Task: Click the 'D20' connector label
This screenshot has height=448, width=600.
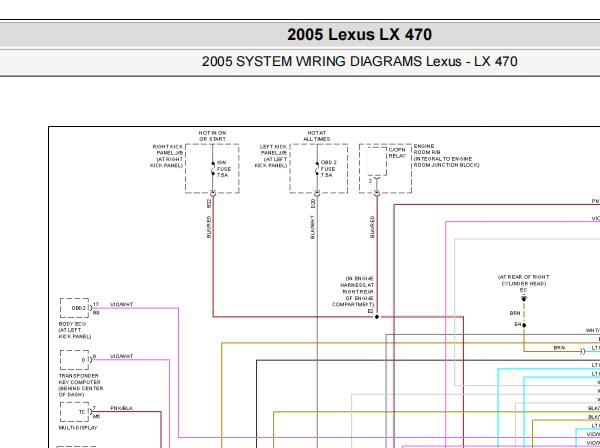Action: [313, 204]
